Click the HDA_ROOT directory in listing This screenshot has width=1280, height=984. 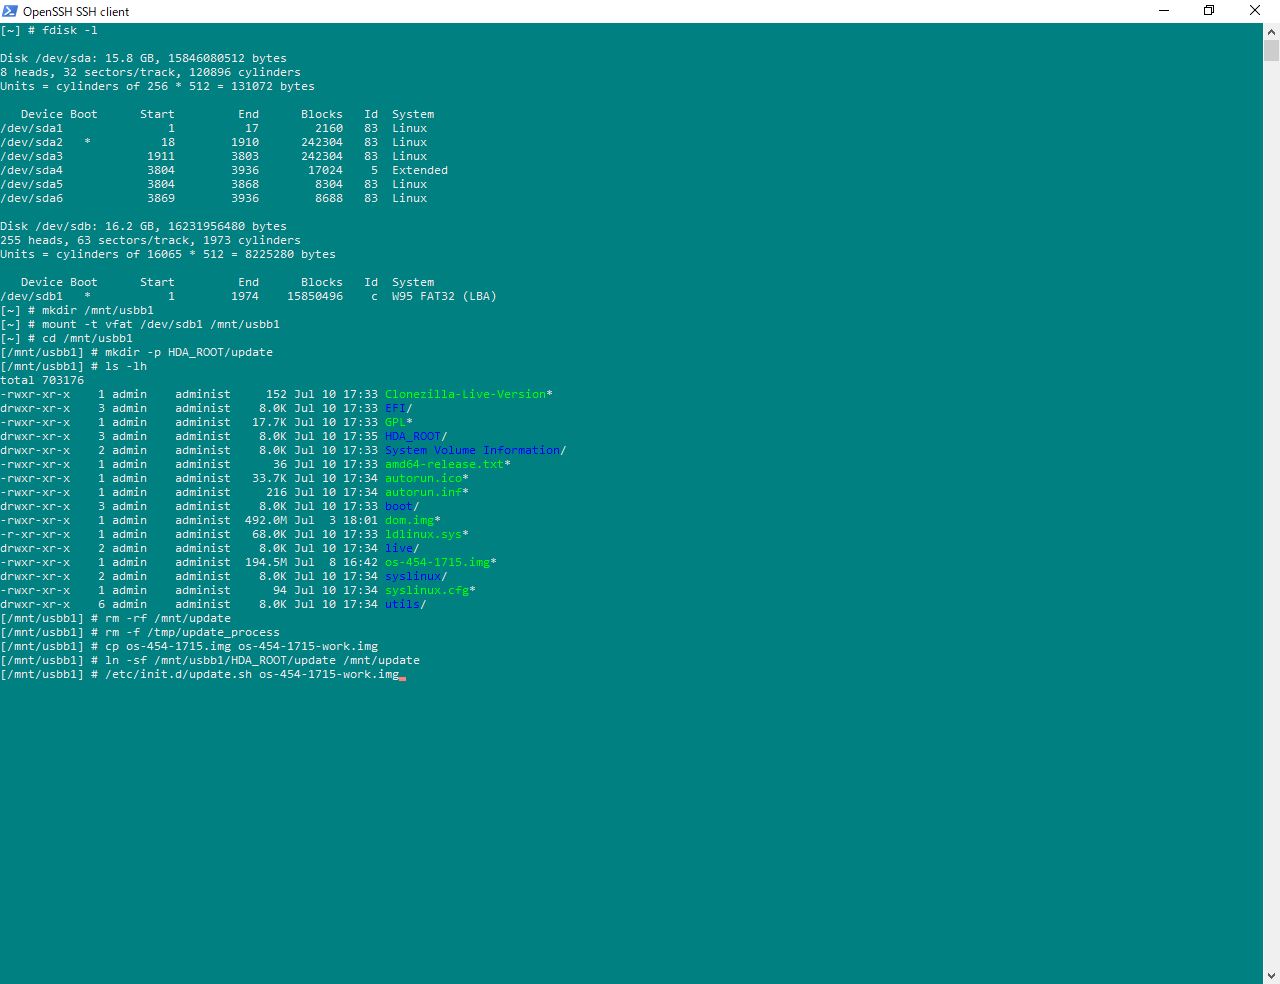tap(413, 436)
